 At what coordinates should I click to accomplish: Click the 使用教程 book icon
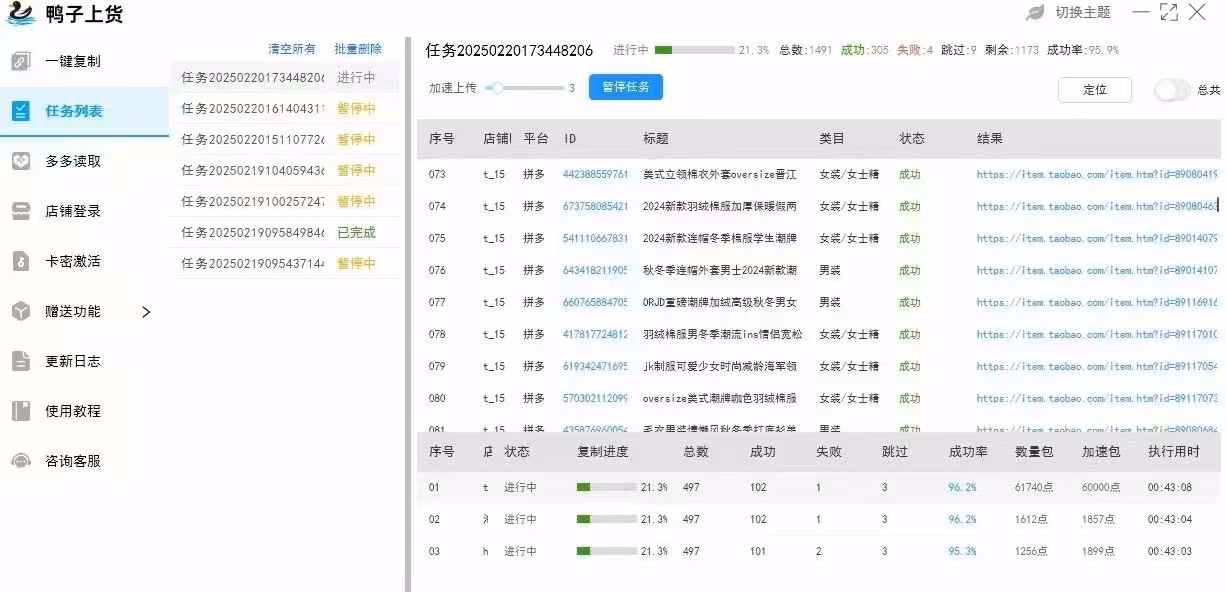[21, 411]
